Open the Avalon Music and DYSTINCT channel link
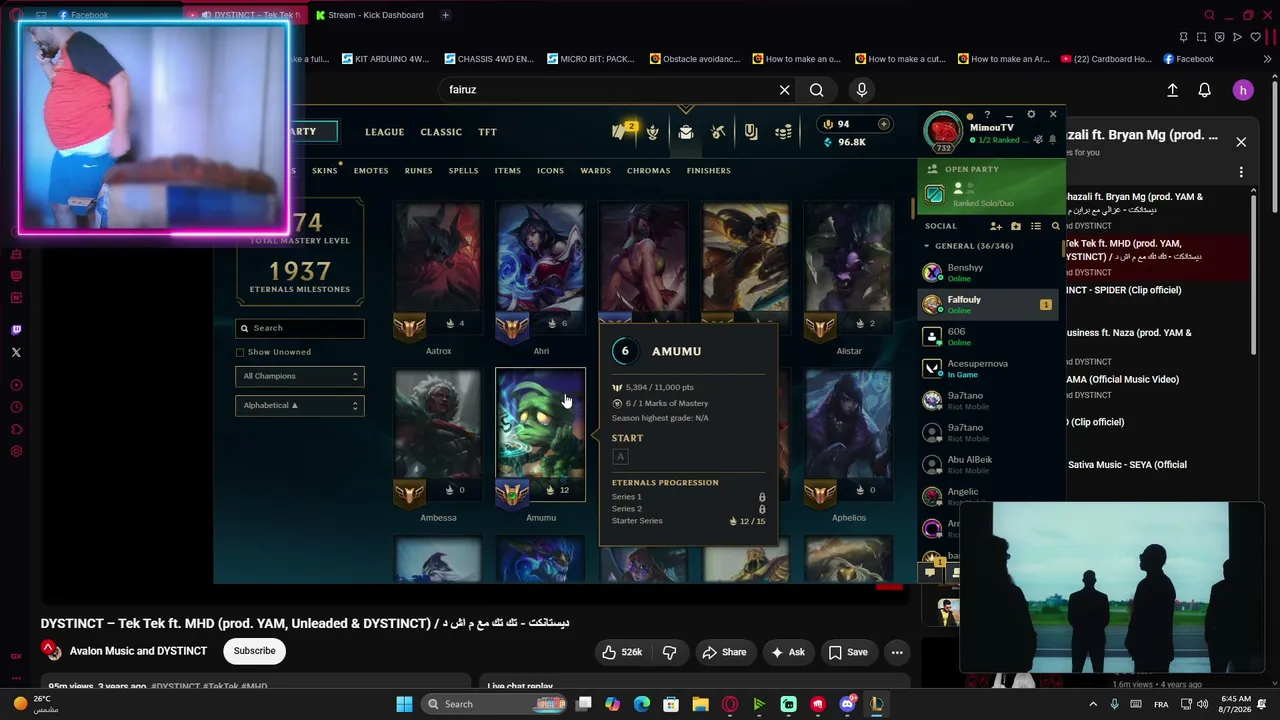 tap(138, 651)
